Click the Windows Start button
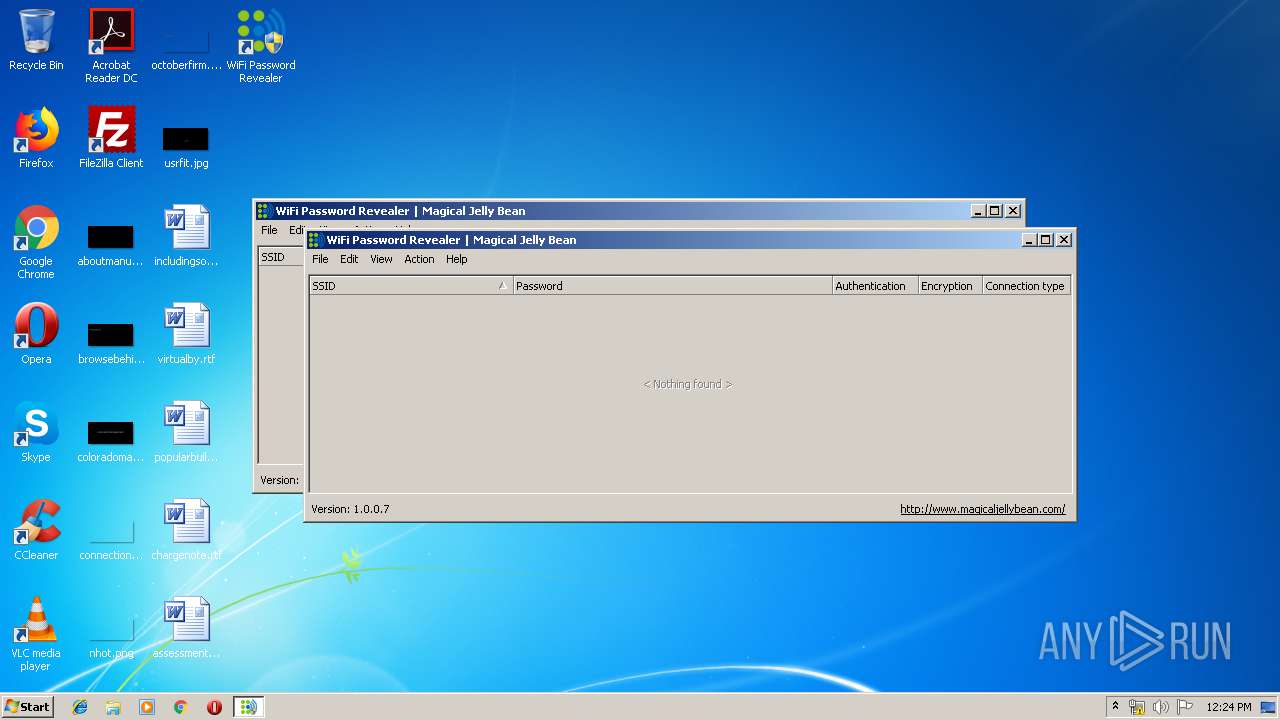Image resolution: width=1280 pixels, height=720 pixels. [28, 707]
